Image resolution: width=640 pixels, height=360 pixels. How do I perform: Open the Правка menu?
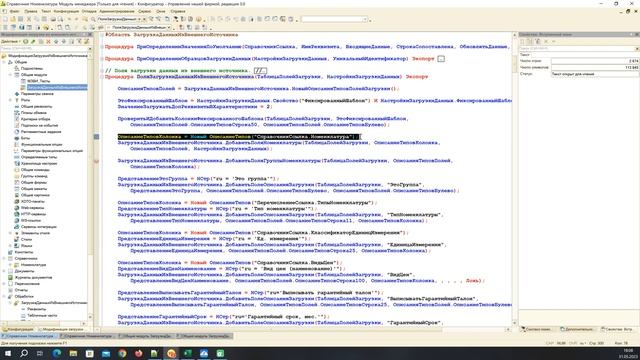tap(31, 11)
